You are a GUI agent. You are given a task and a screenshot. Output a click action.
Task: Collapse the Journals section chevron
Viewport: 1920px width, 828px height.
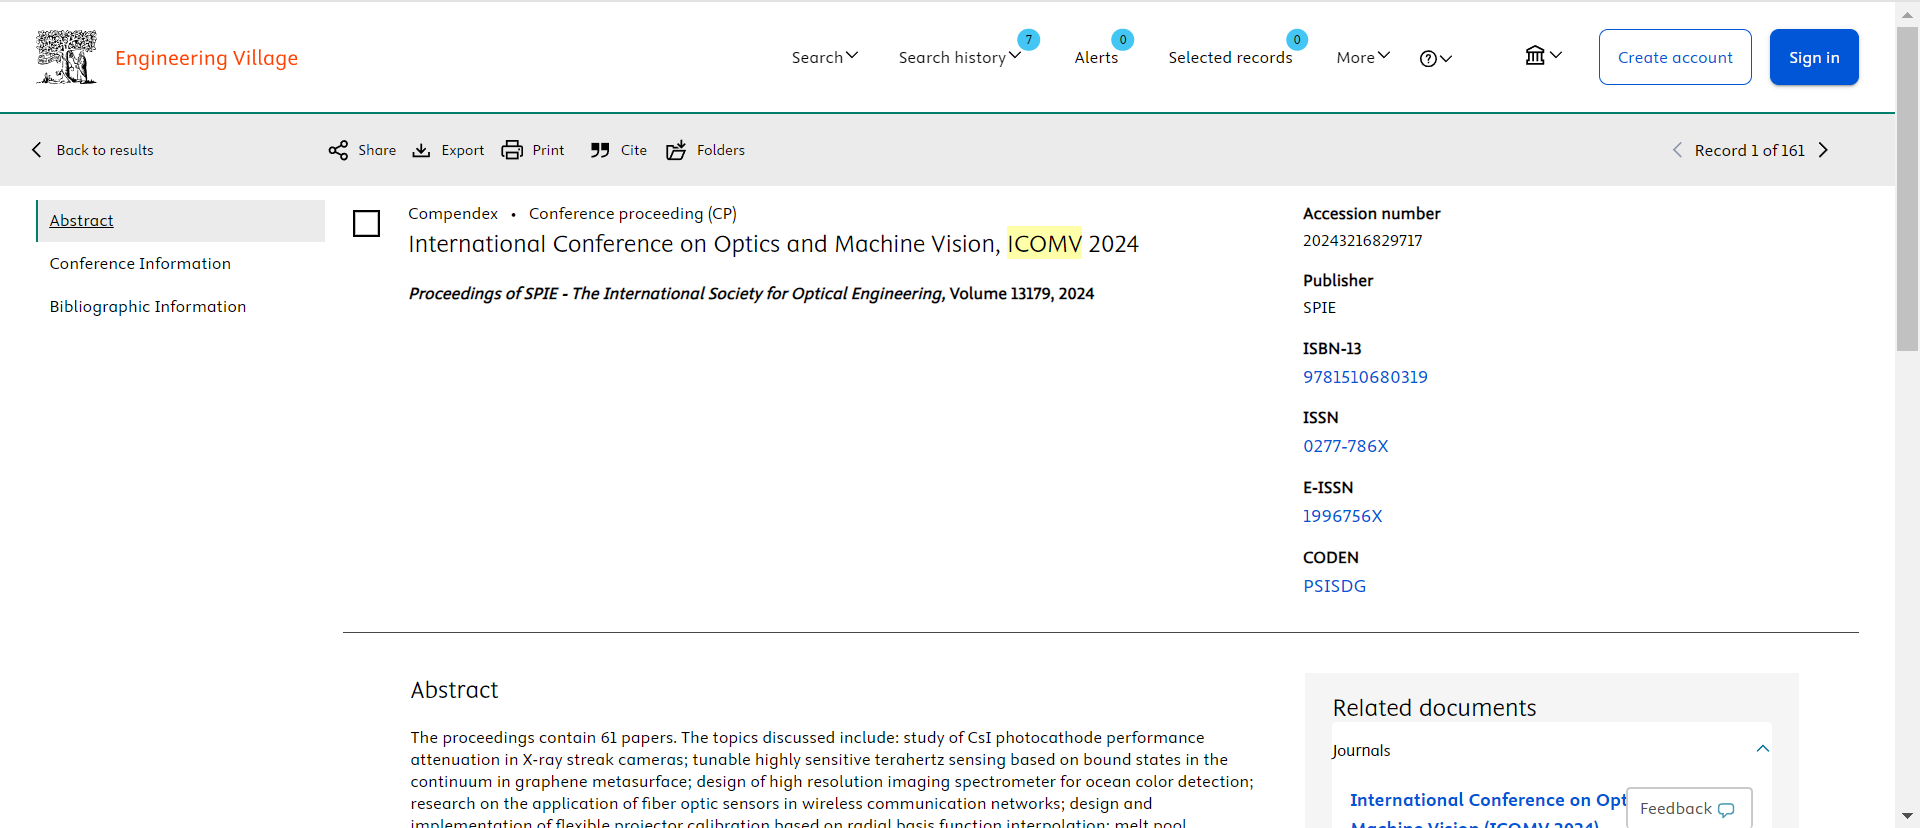tap(1763, 749)
